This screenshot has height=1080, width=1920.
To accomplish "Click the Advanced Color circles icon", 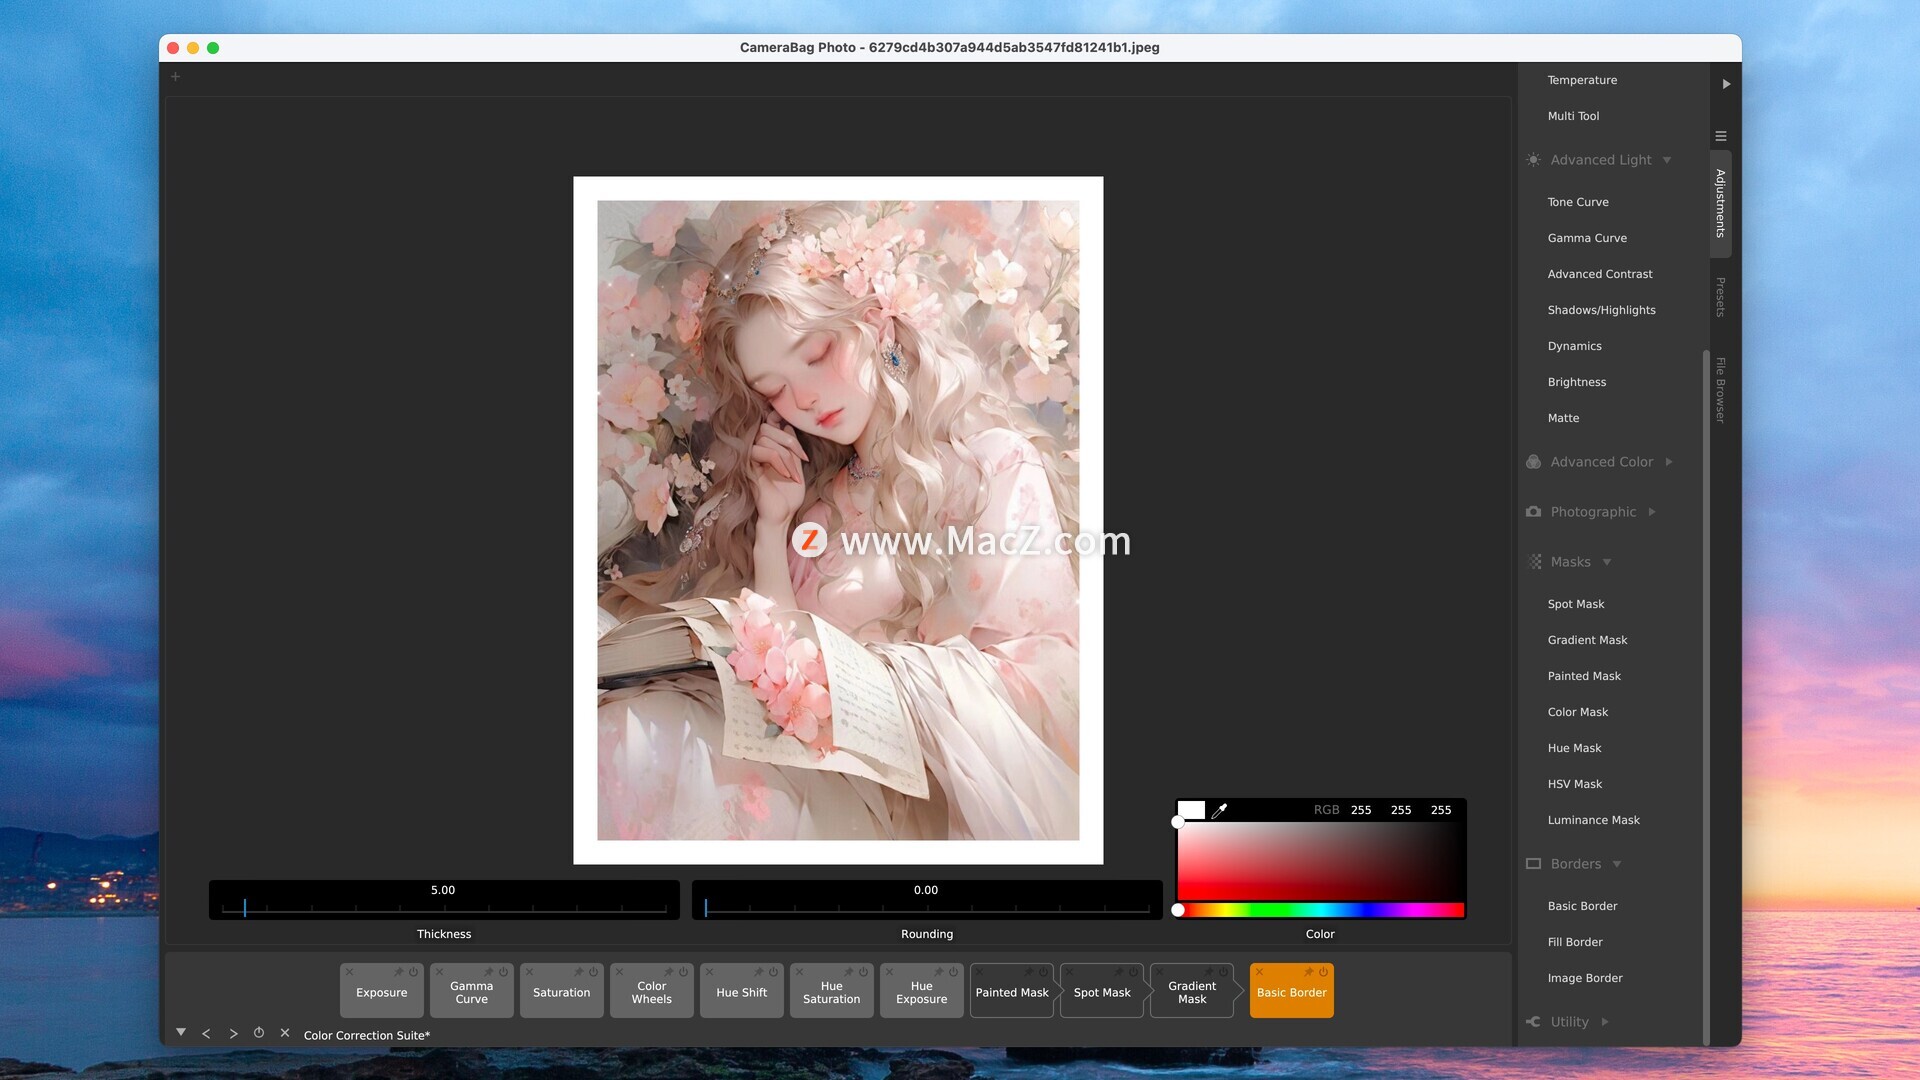I will 1534,462.
